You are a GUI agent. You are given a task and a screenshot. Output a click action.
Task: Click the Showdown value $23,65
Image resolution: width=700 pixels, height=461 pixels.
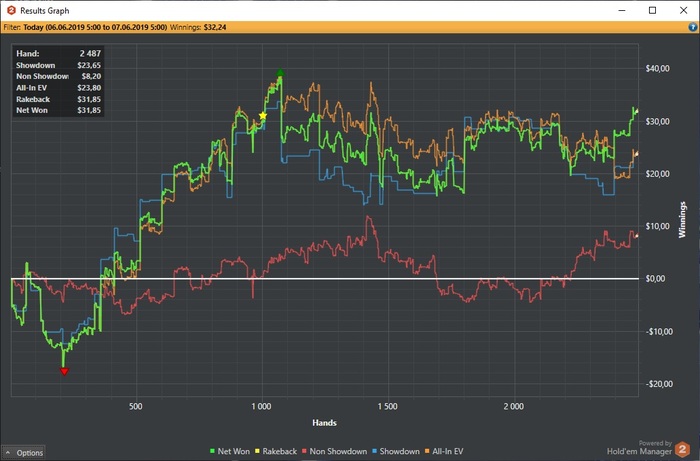coord(89,65)
